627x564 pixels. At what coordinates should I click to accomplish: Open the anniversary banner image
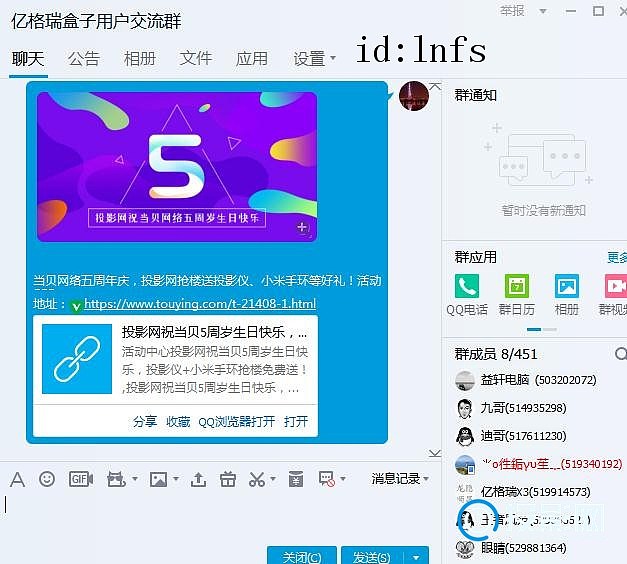pyautogui.click(x=177, y=167)
